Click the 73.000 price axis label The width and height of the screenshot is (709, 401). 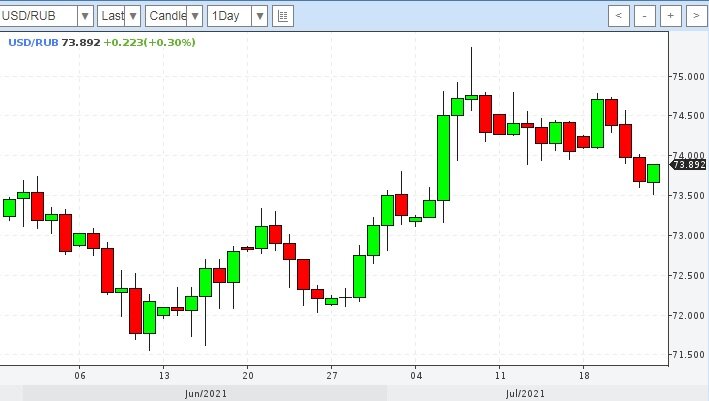pos(688,236)
